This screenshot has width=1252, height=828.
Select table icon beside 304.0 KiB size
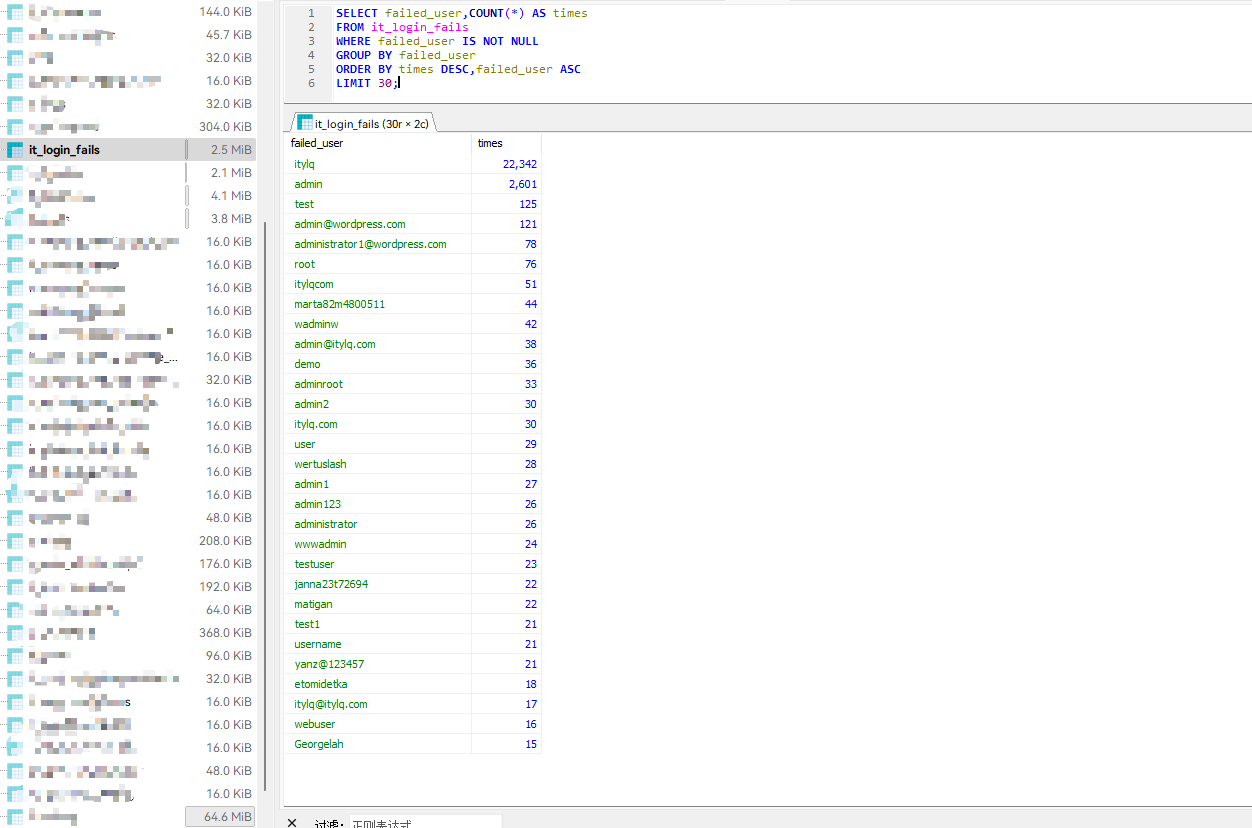pos(15,127)
